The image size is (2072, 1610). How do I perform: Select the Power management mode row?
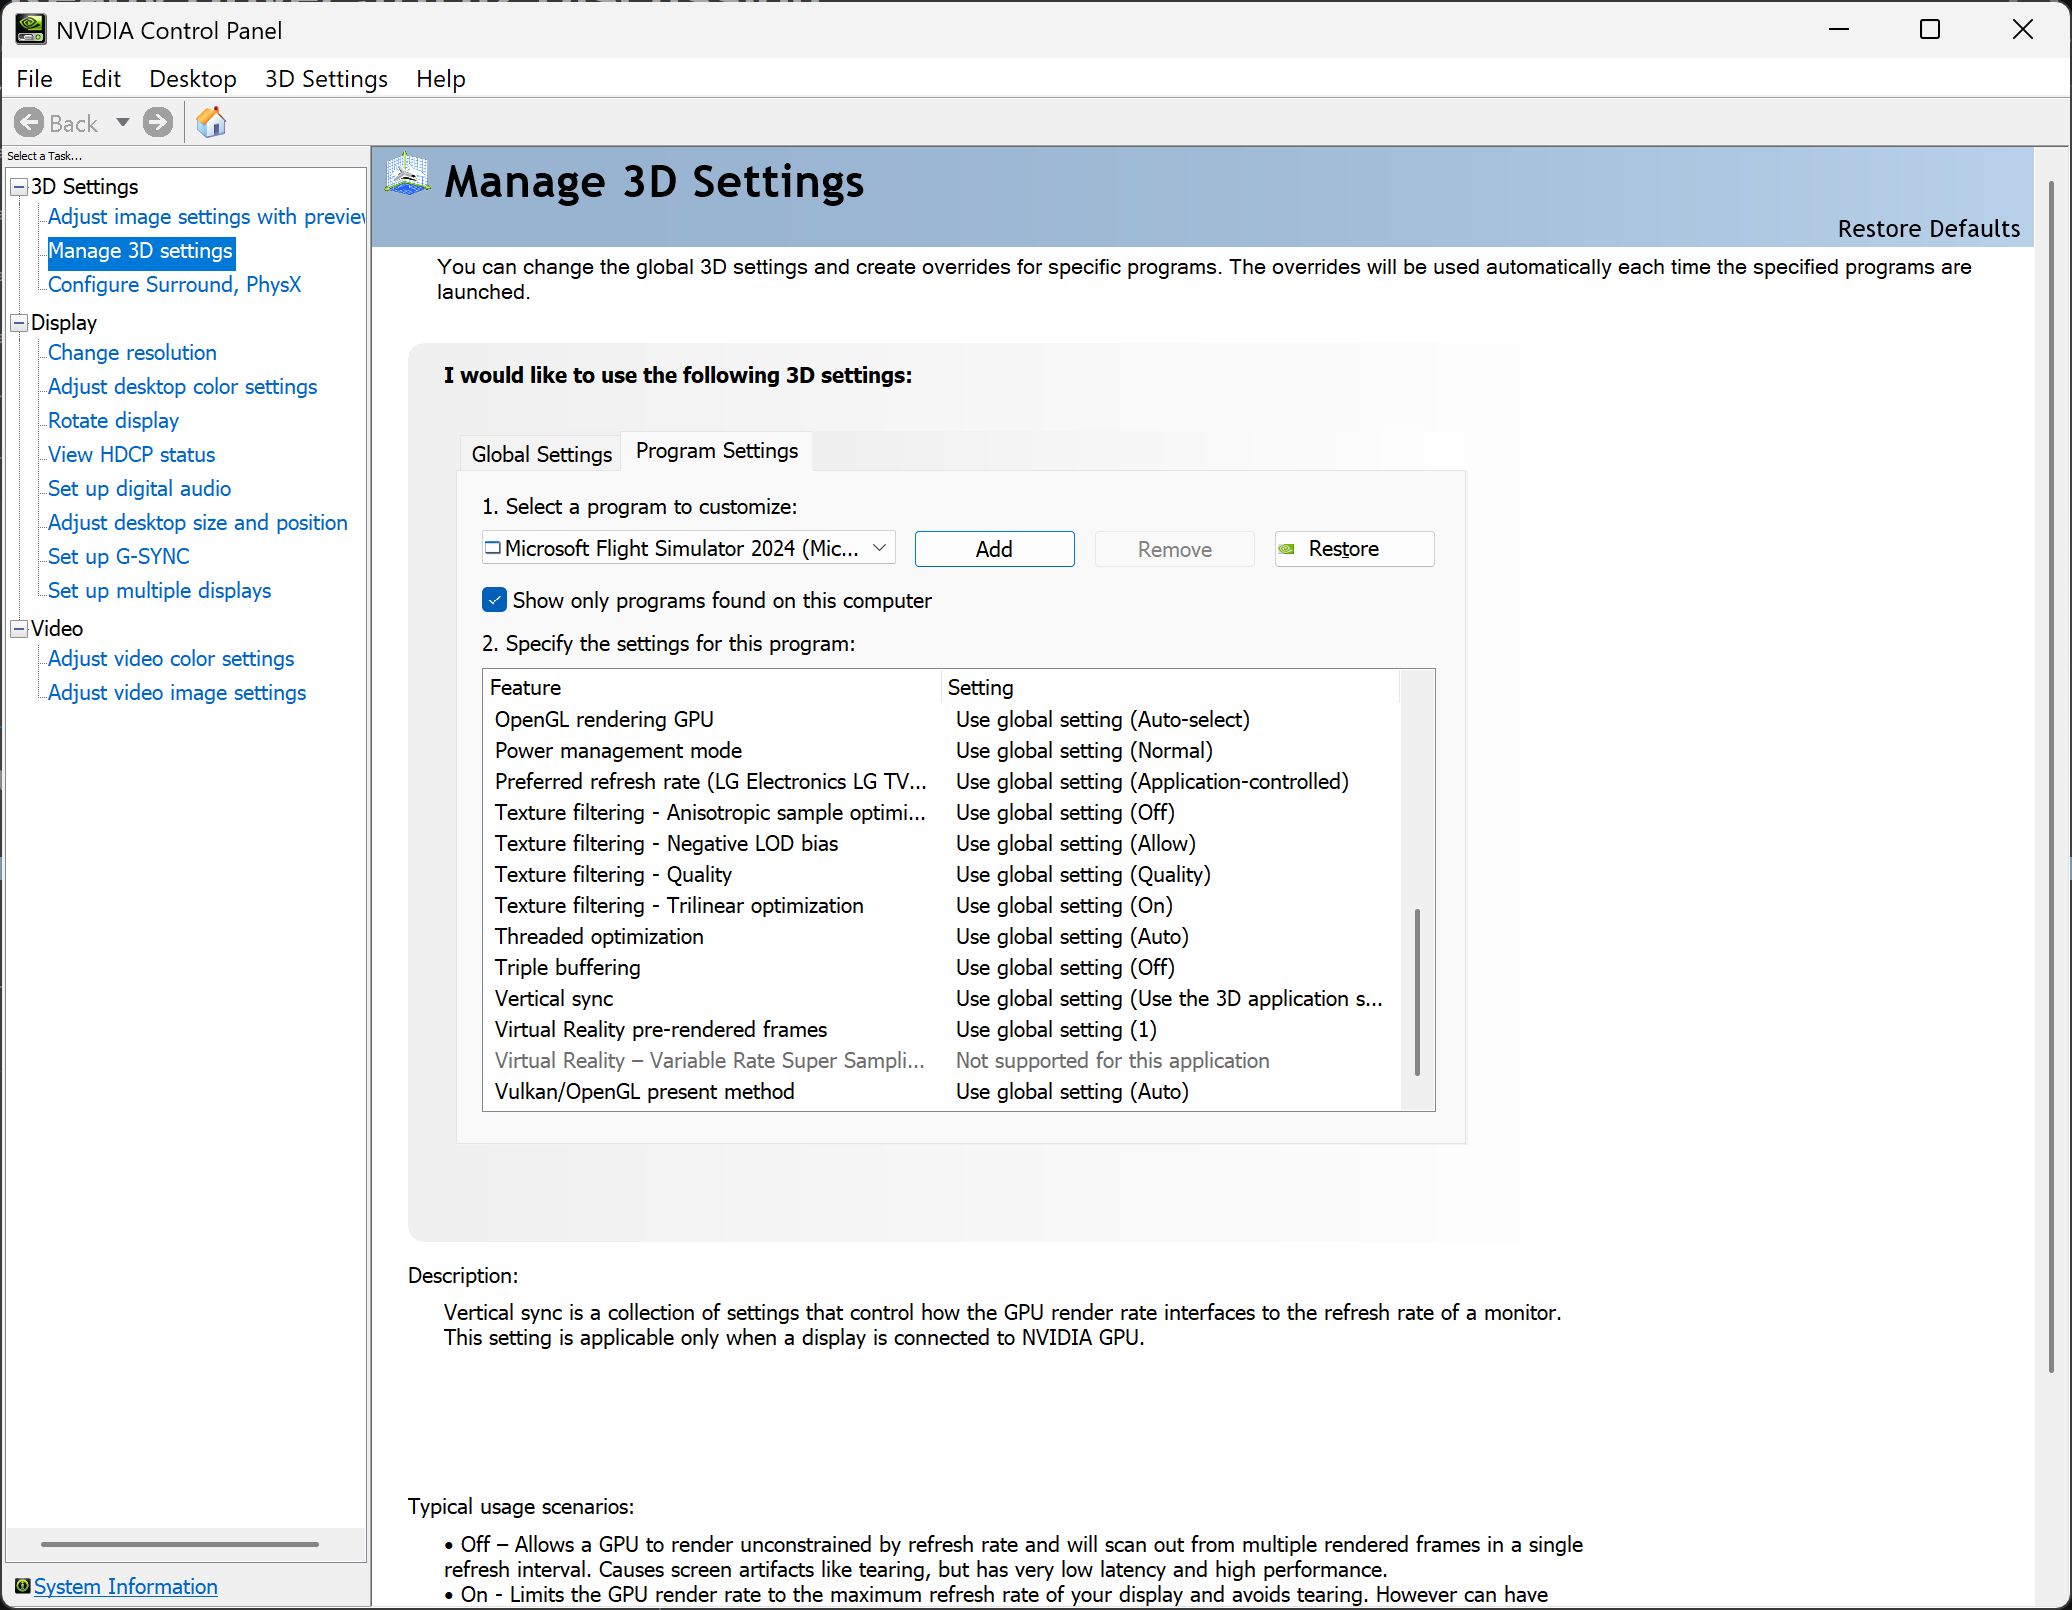coord(941,751)
